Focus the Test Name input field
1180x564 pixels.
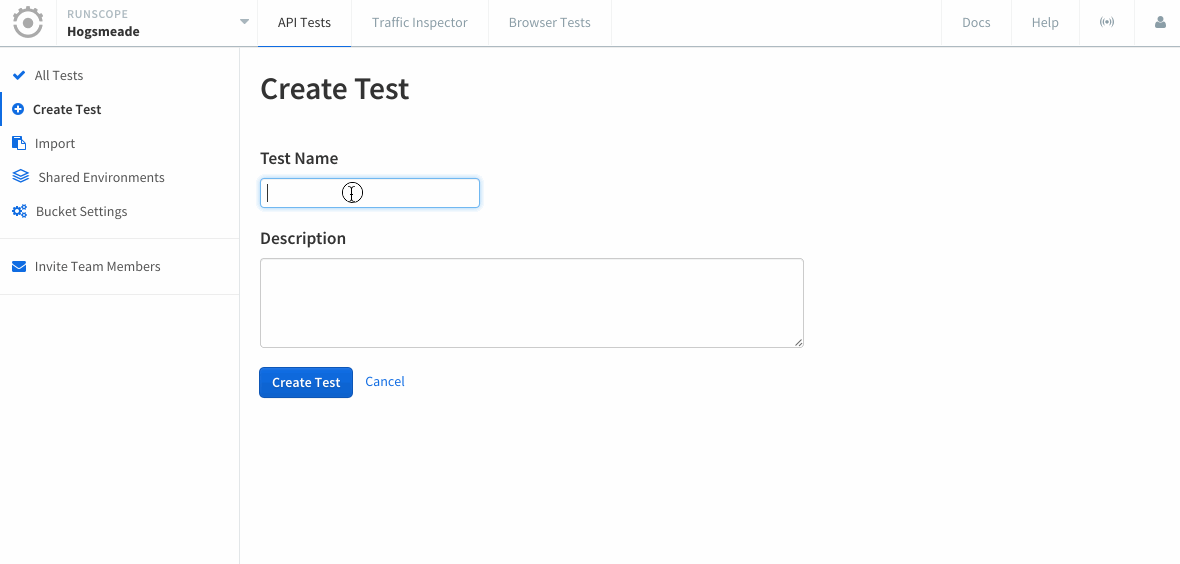point(370,193)
